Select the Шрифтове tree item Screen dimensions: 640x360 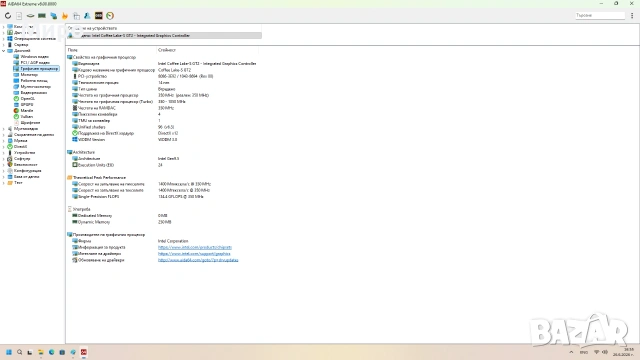coord(30,122)
